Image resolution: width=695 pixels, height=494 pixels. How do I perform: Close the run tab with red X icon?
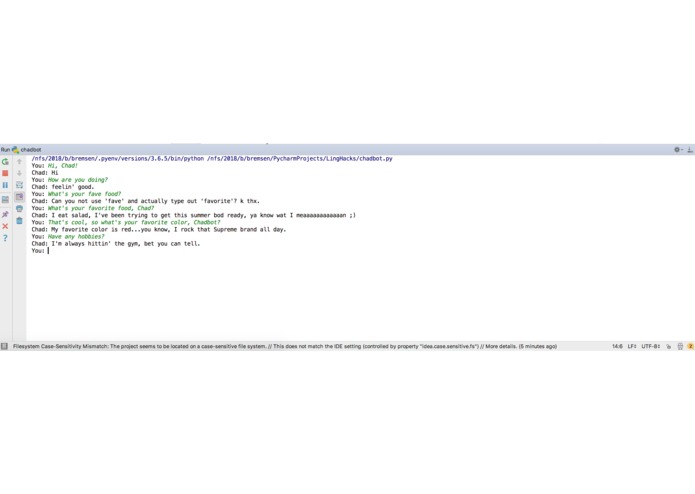(x=5, y=226)
